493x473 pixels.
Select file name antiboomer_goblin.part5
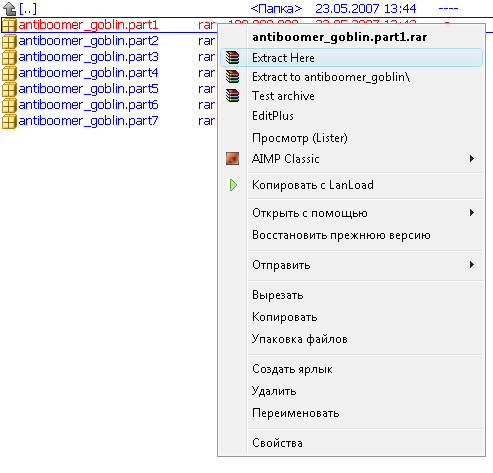tap(88, 89)
